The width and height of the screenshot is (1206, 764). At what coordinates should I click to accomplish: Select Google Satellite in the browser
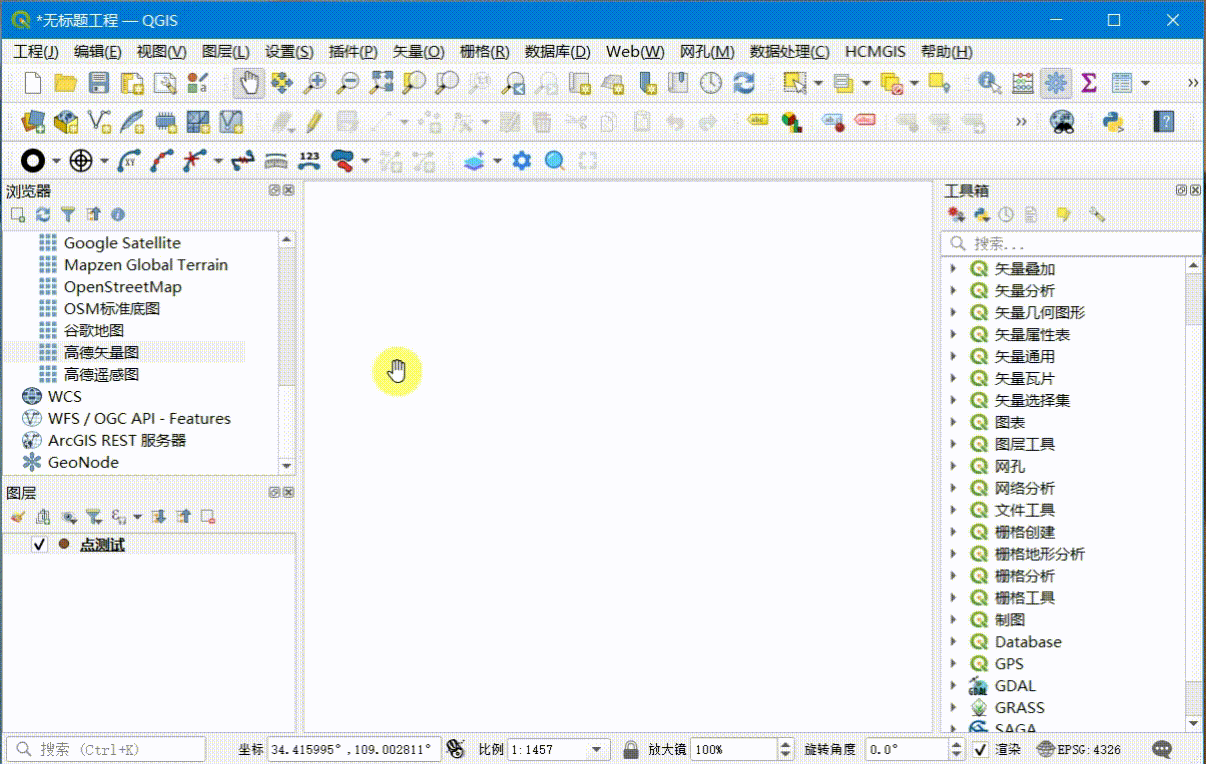coord(122,243)
